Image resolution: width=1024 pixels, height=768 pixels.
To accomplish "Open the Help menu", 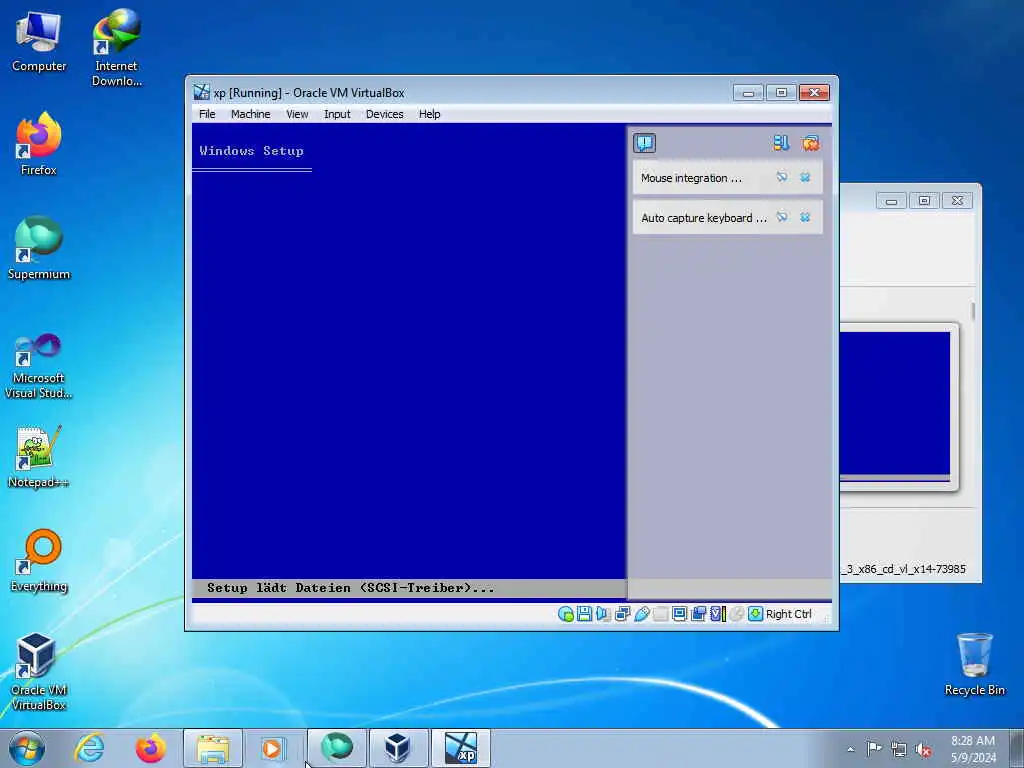I will coord(429,114).
